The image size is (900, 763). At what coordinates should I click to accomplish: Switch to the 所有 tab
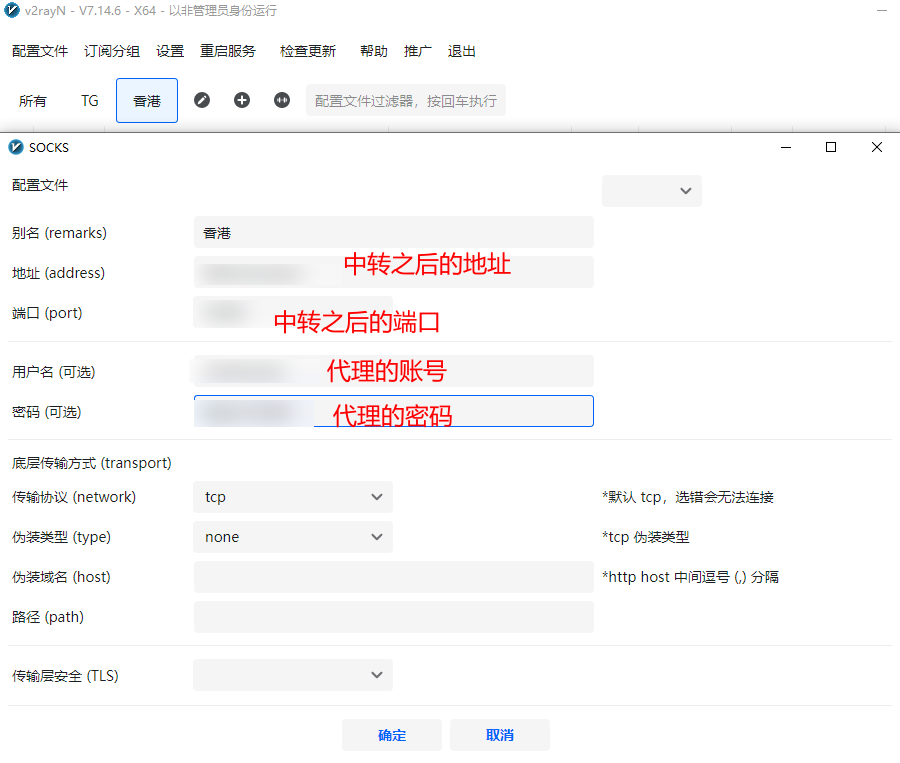[x=33, y=100]
